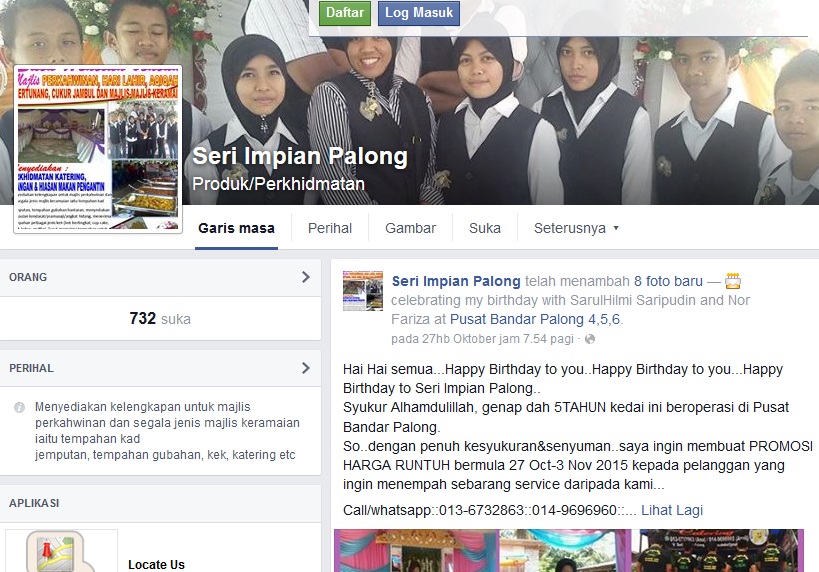Open the middle post photo thumbnail
The height and width of the screenshot is (572, 819).
pos(565,551)
